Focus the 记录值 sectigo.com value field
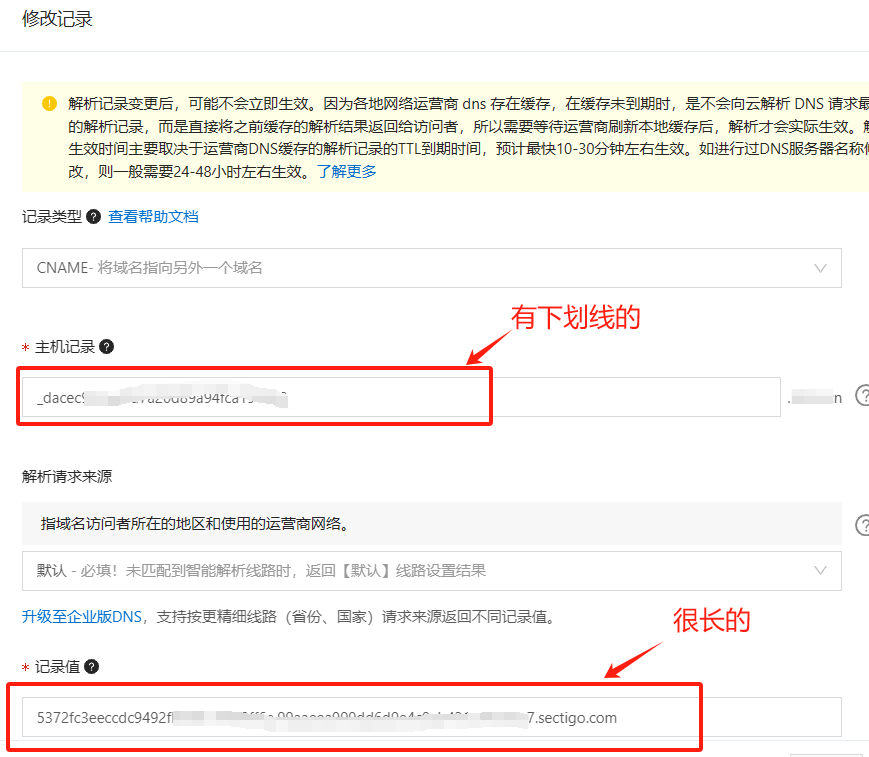This screenshot has width=869, height=757. pos(431,717)
